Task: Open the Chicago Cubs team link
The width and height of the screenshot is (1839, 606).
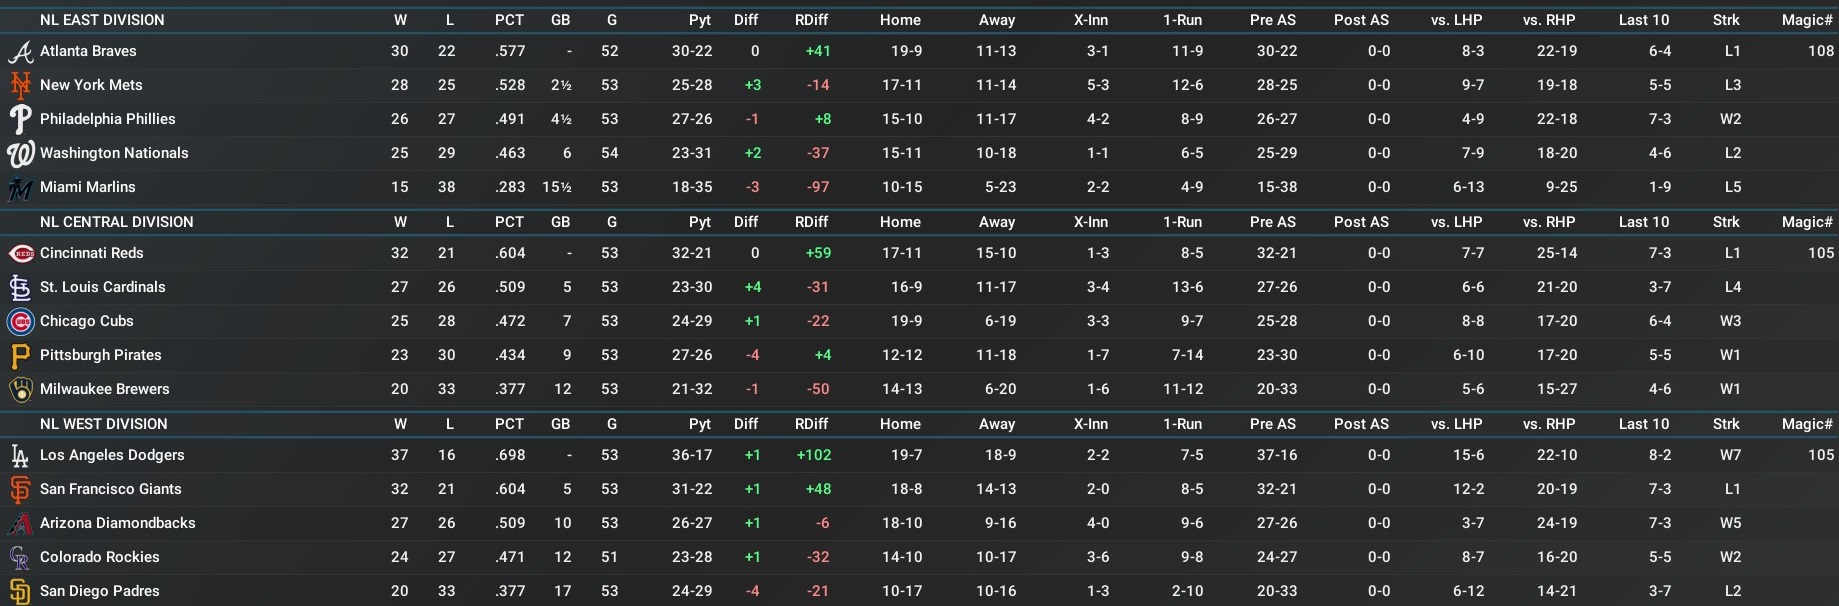Action: click(x=87, y=321)
